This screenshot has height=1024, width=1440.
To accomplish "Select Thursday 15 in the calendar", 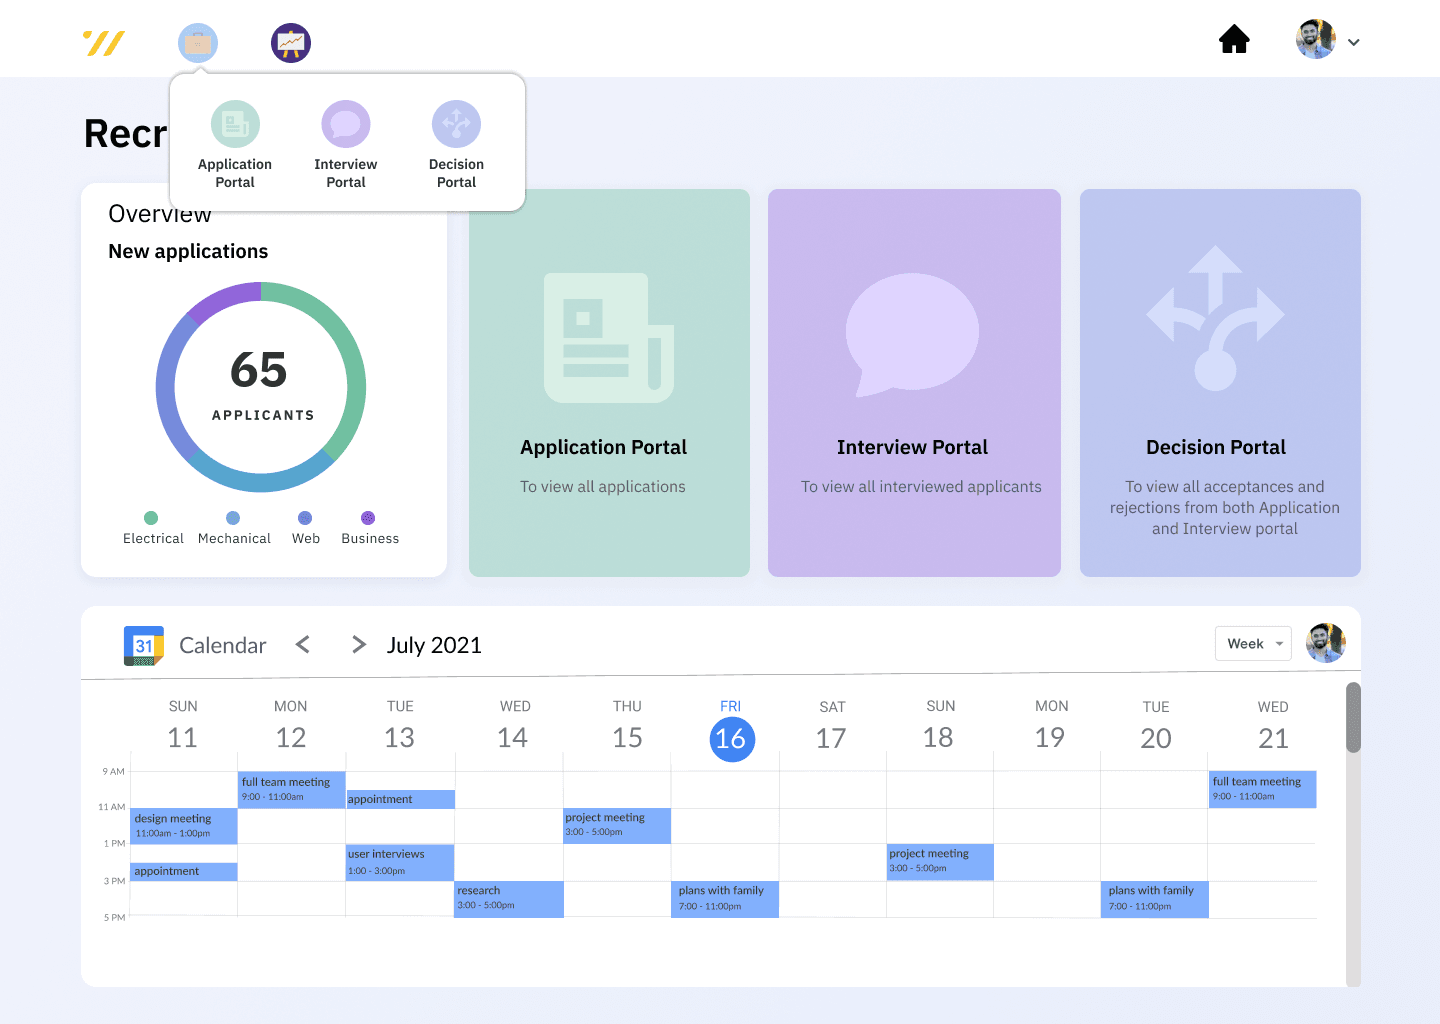I will (x=628, y=738).
